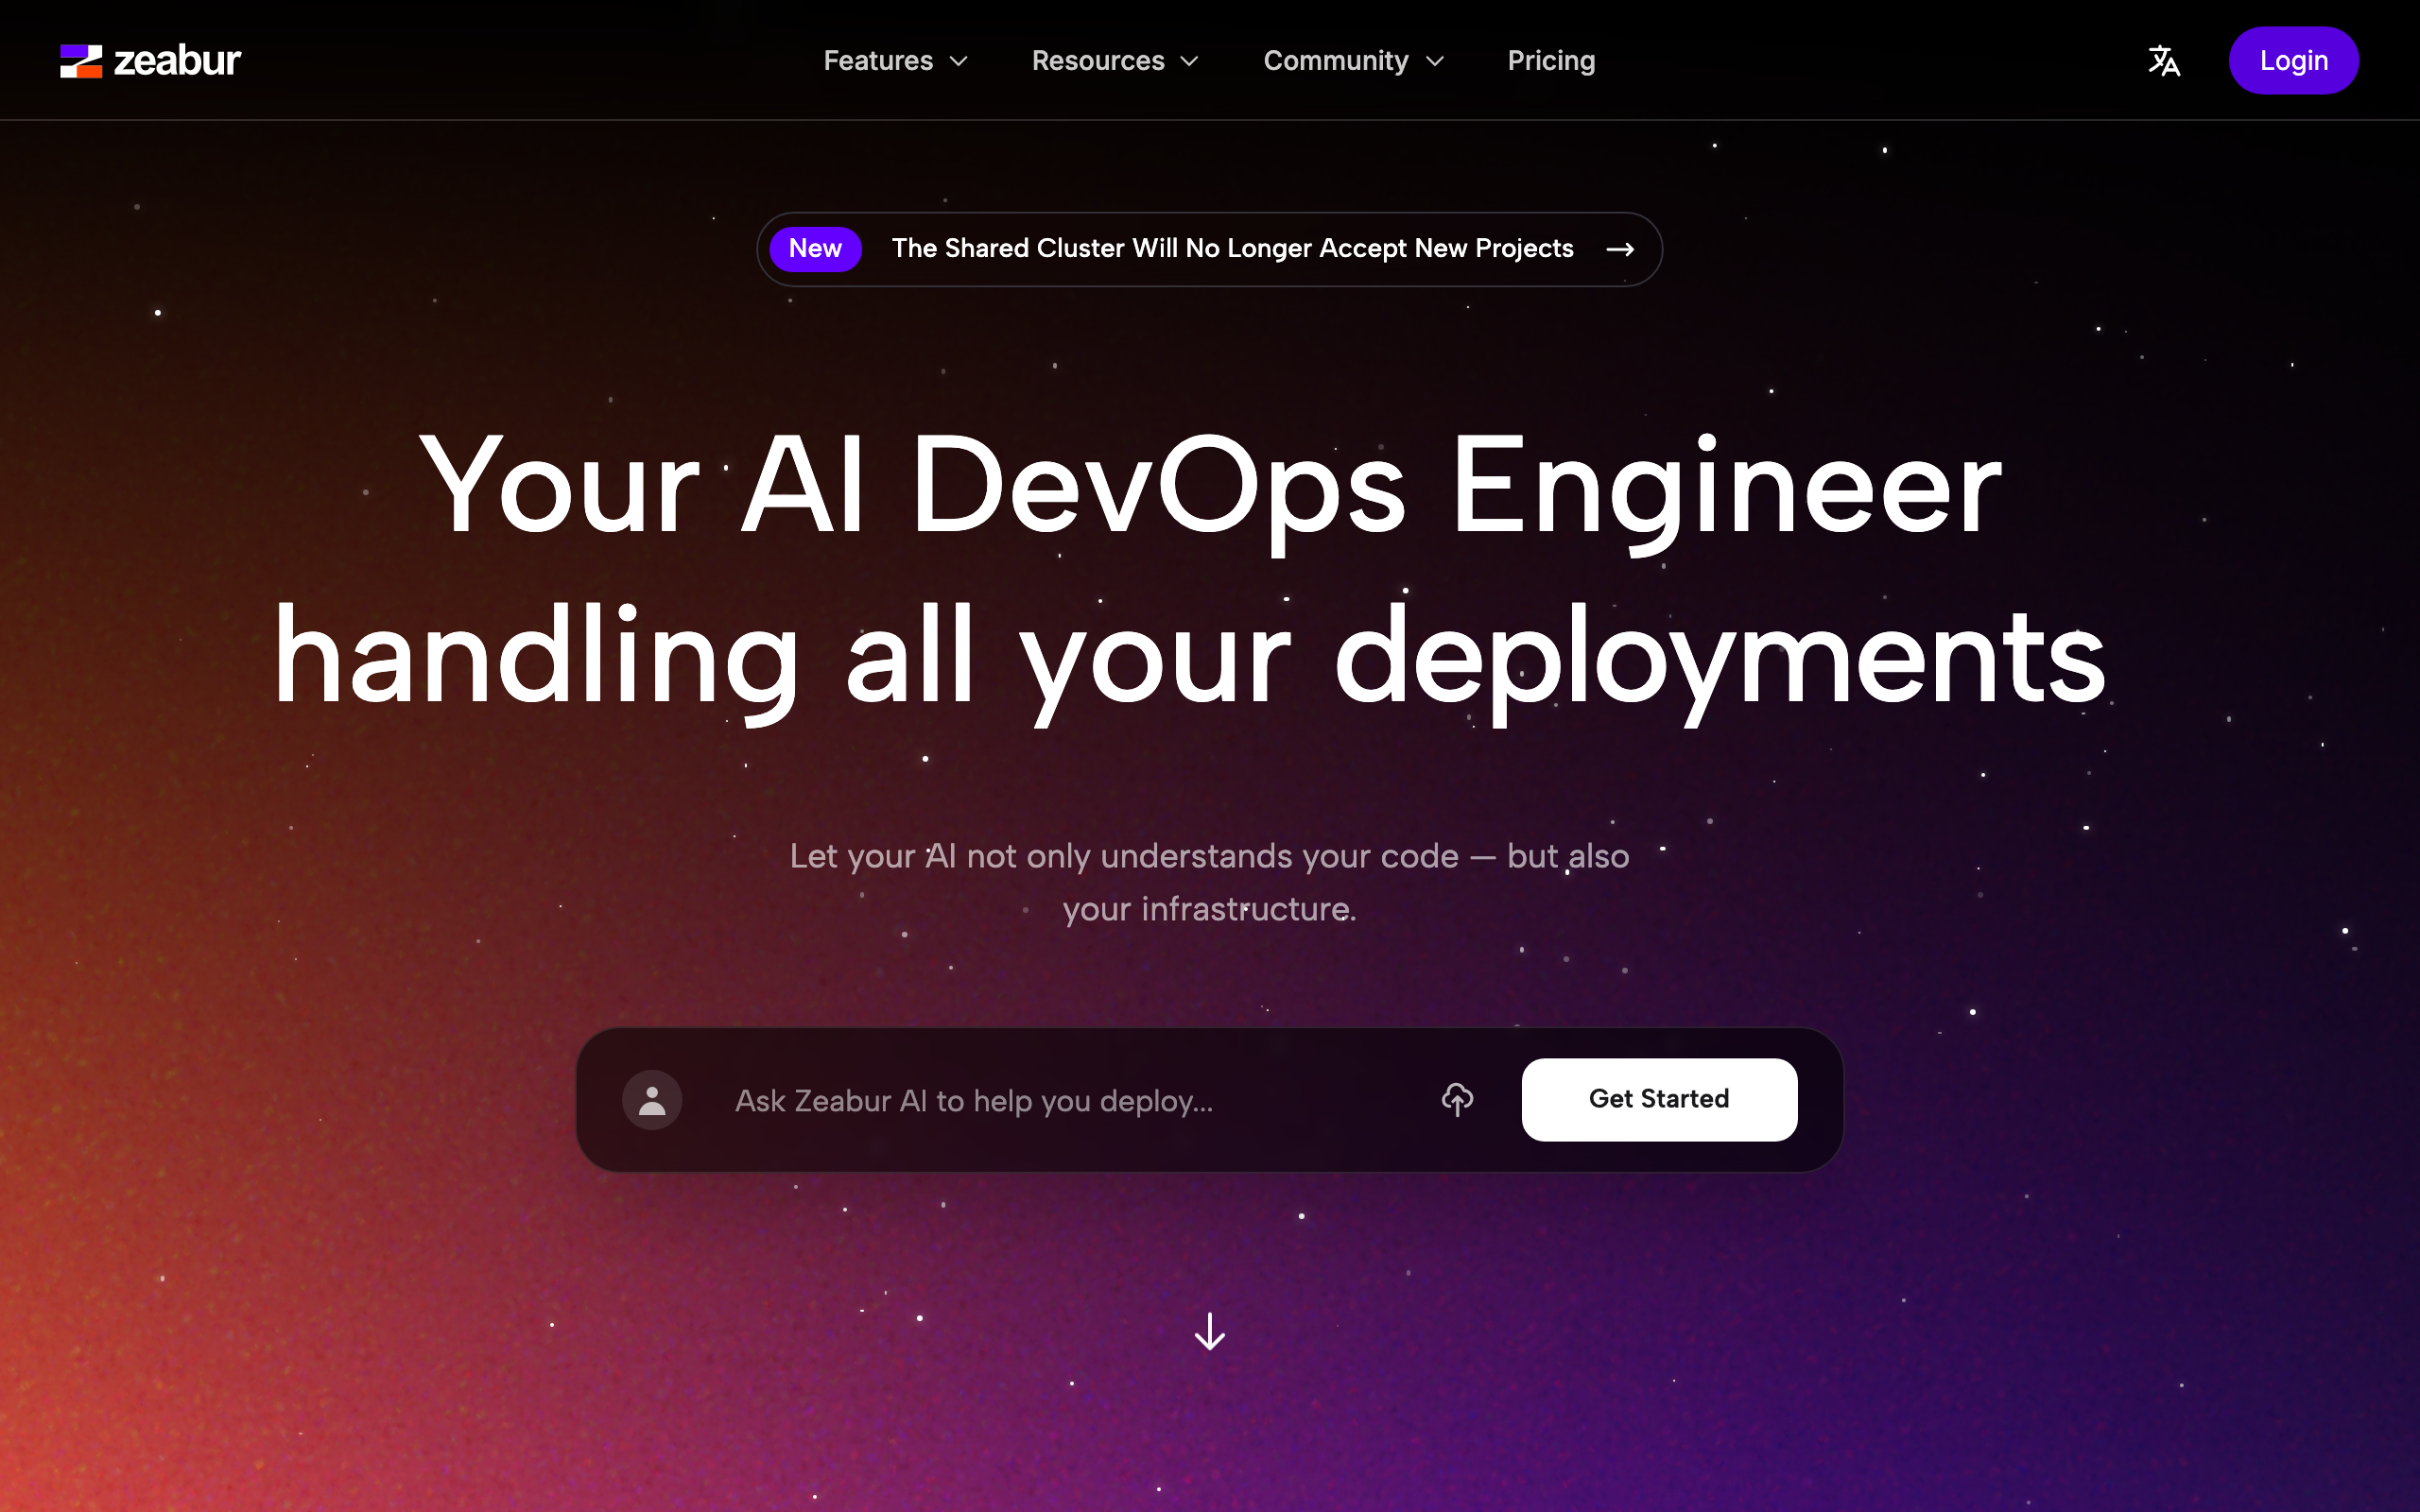
Task: Click the right arrow in announcement banner
Action: pyautogui.click(x=1620, y=249)
